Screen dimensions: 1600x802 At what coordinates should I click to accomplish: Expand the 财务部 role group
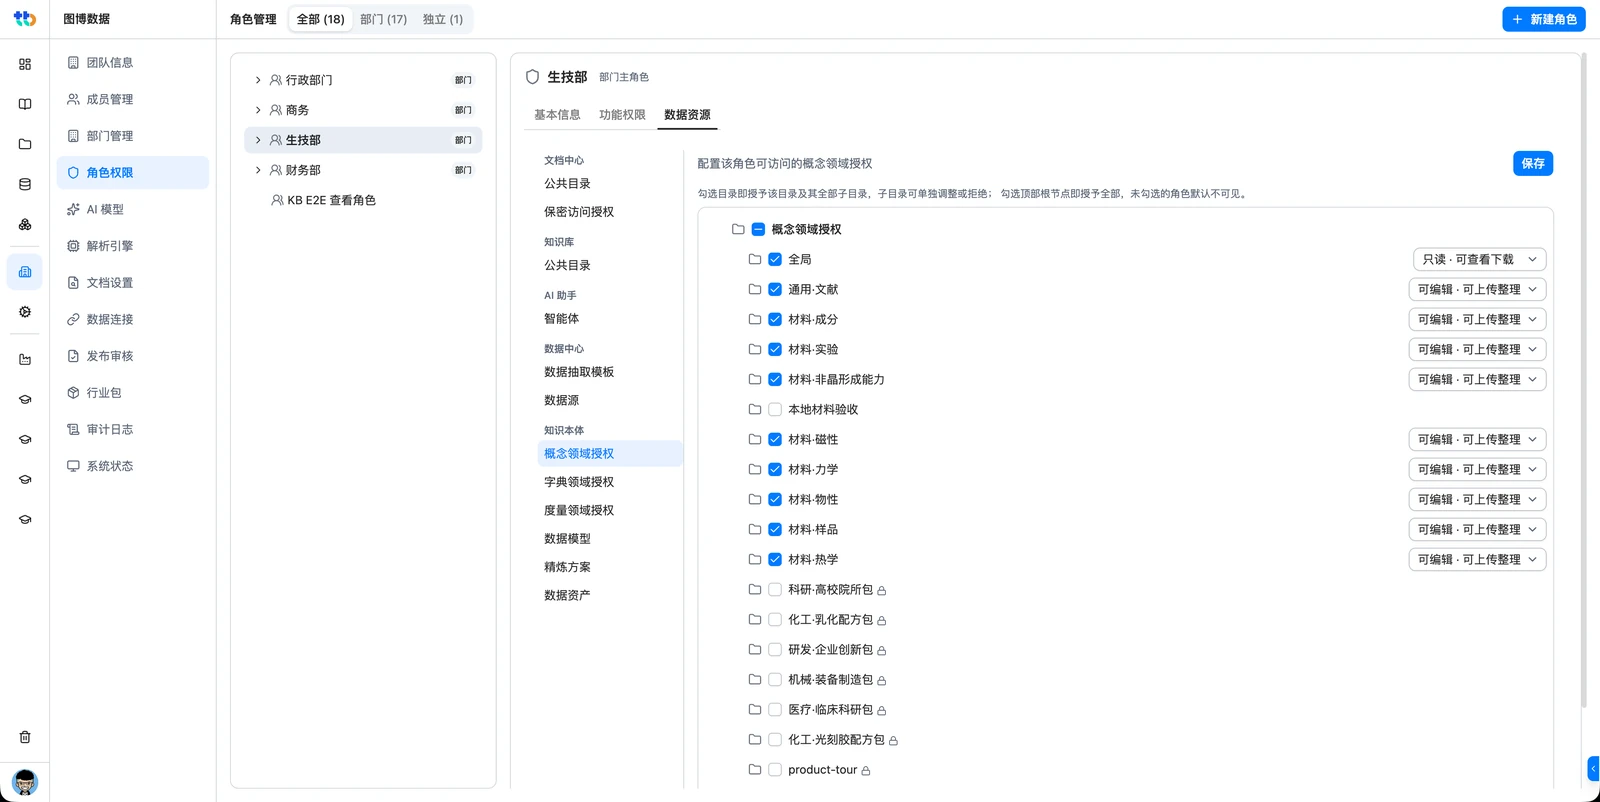(258, 170)
